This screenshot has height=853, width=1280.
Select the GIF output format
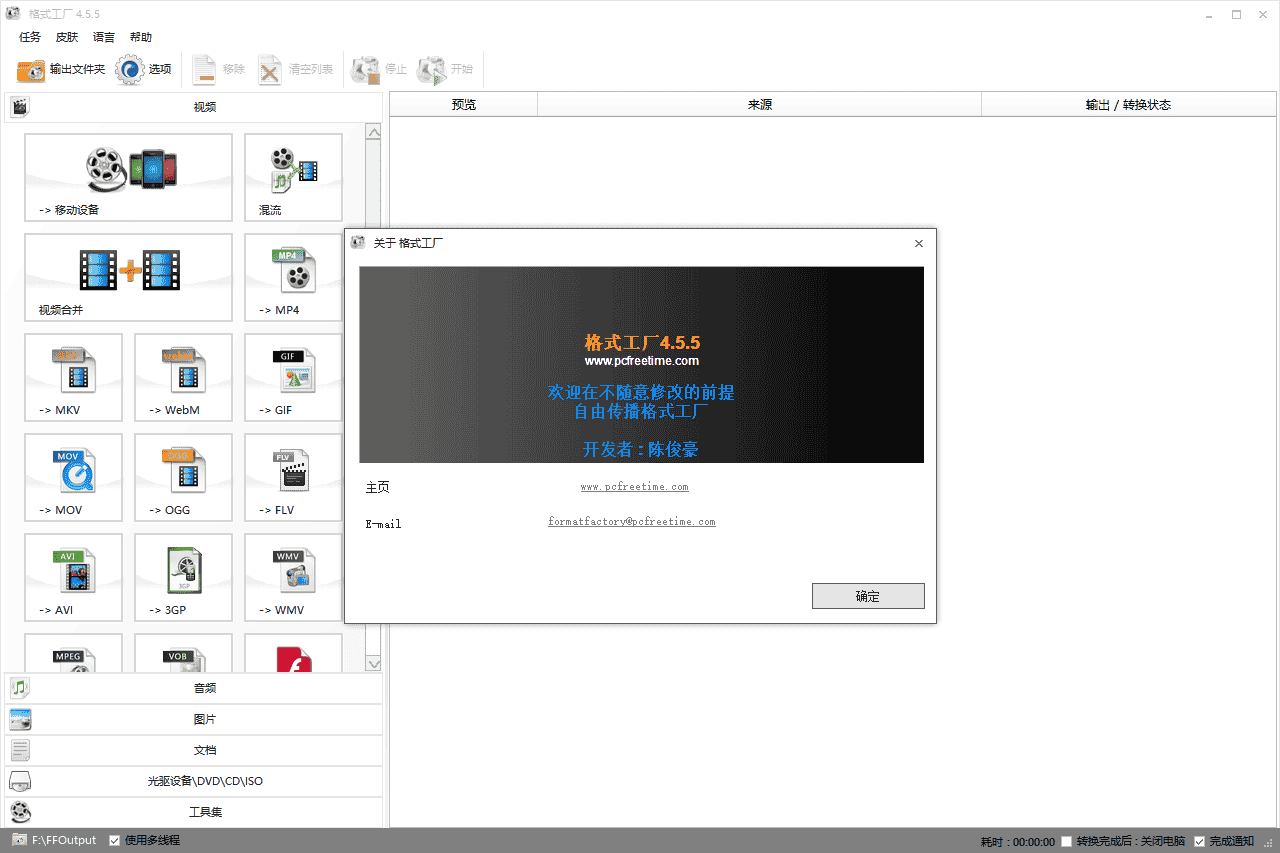pyautogui.click(x=293, y=378)
